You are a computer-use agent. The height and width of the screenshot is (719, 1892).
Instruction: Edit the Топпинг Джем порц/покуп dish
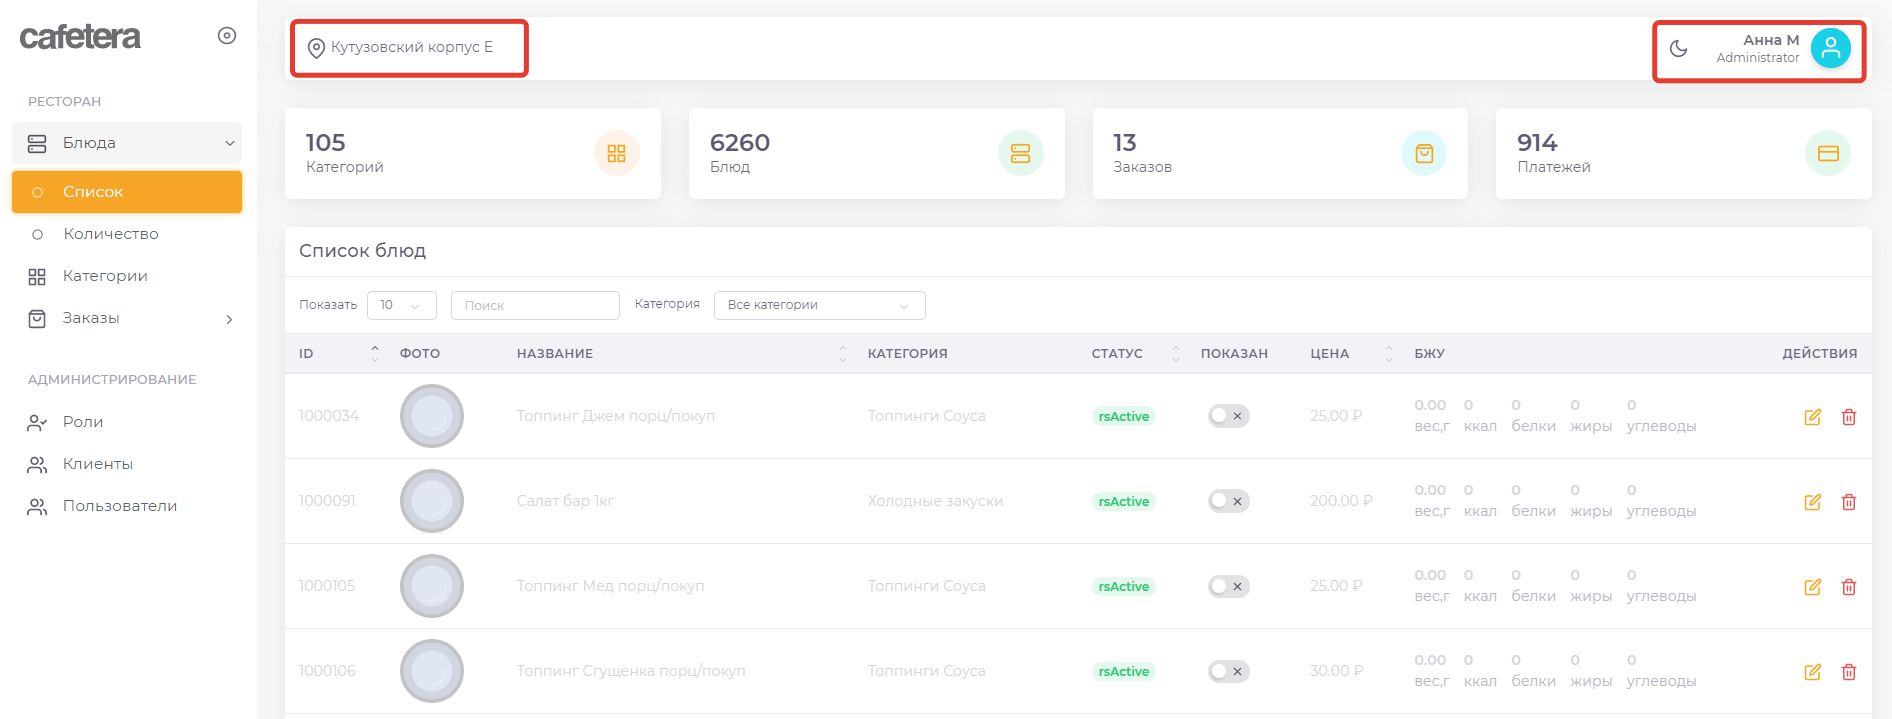point(1812,417)
